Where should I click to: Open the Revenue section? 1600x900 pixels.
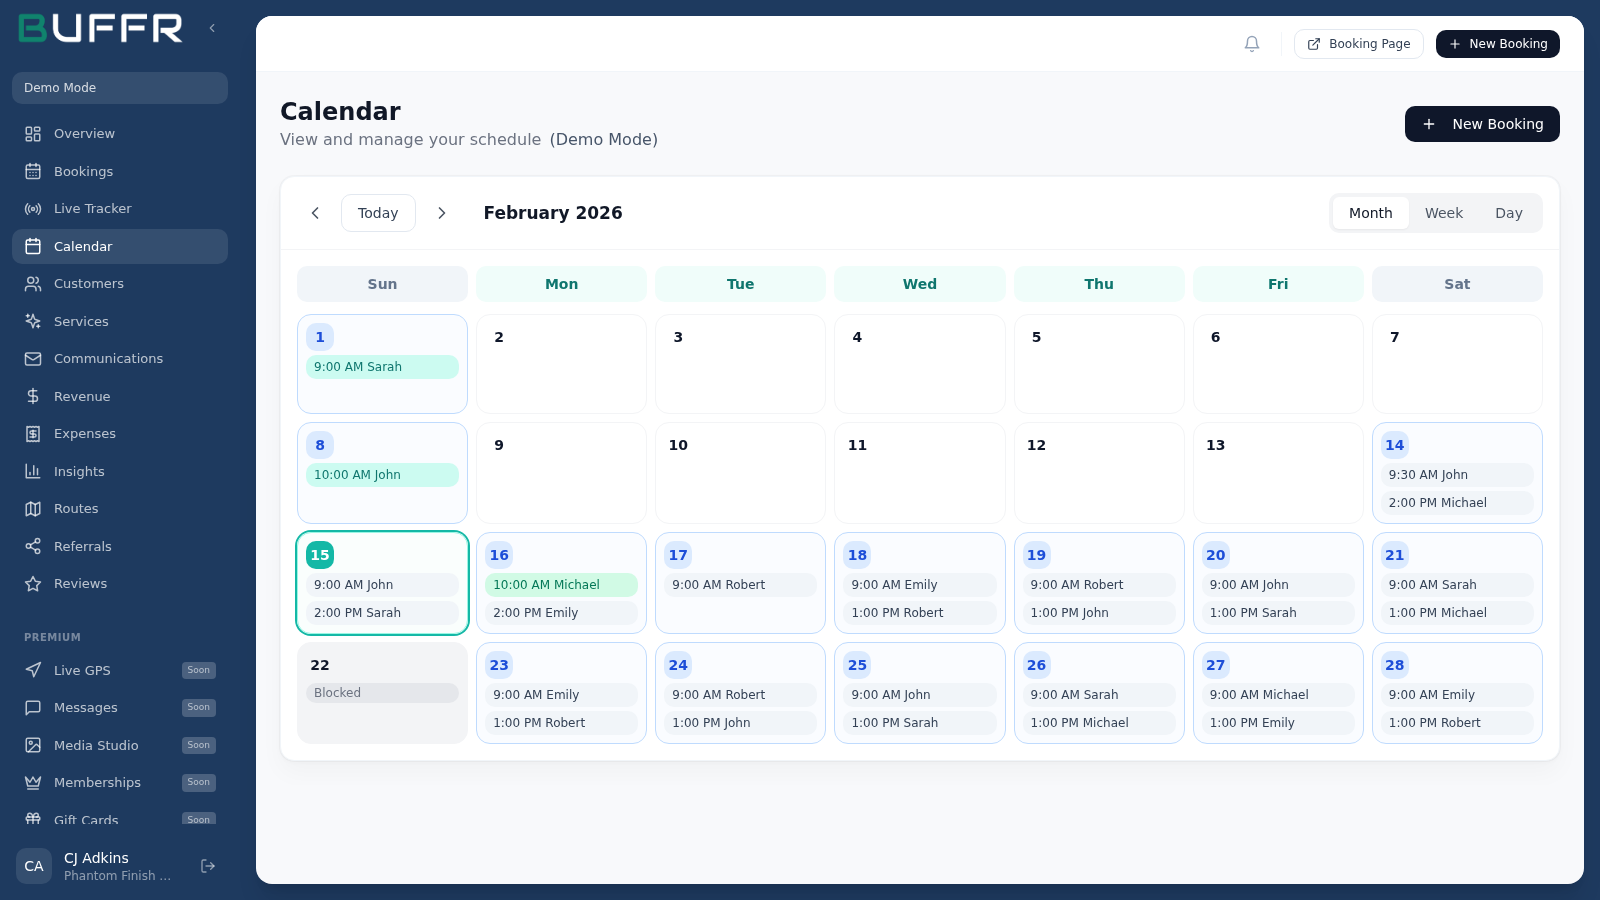(x=81, y=396)
